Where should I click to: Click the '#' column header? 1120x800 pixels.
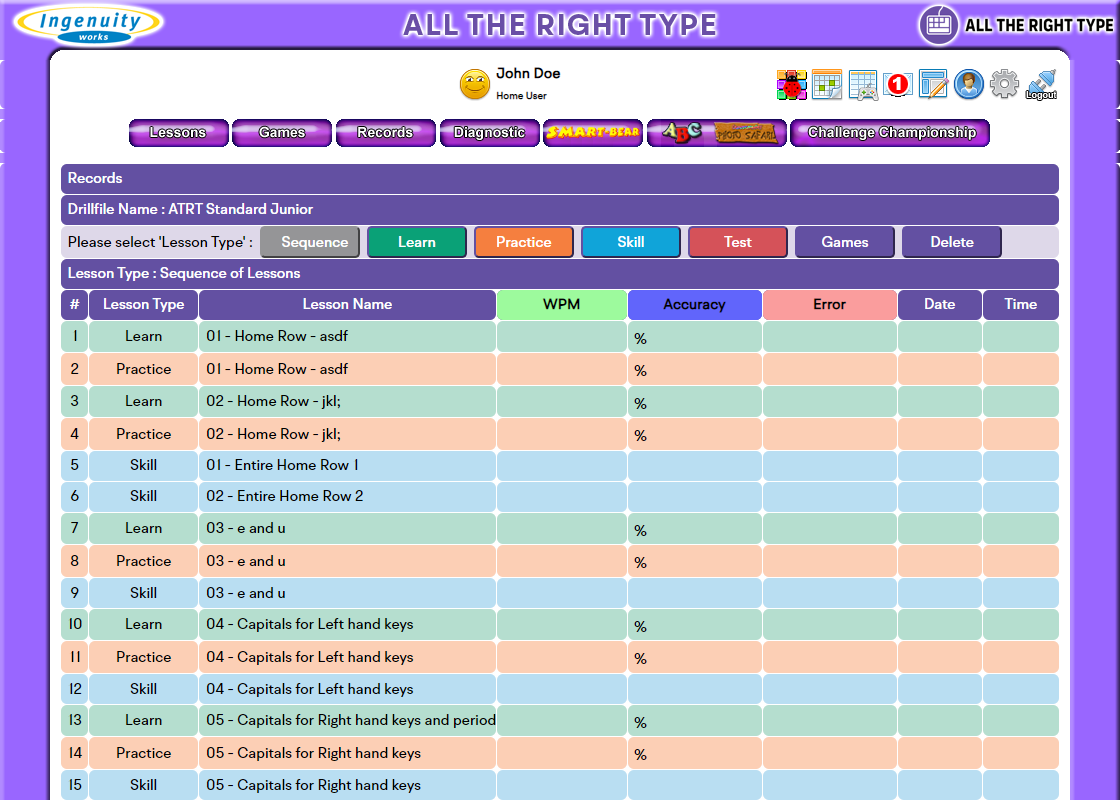pyautogui.click(x=75, y=304)
